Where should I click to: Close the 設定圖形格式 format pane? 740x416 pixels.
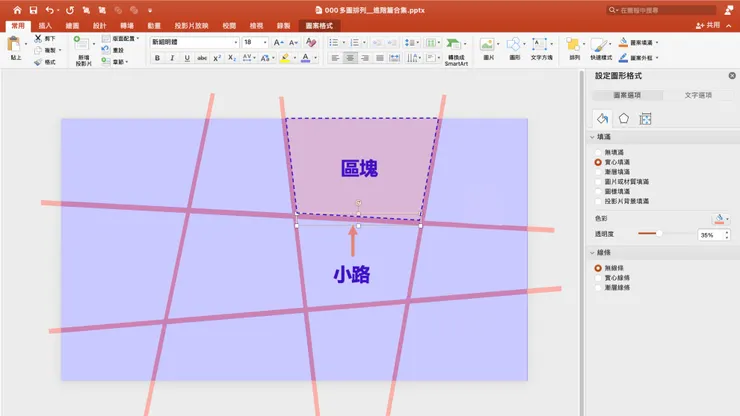[732, 76]
